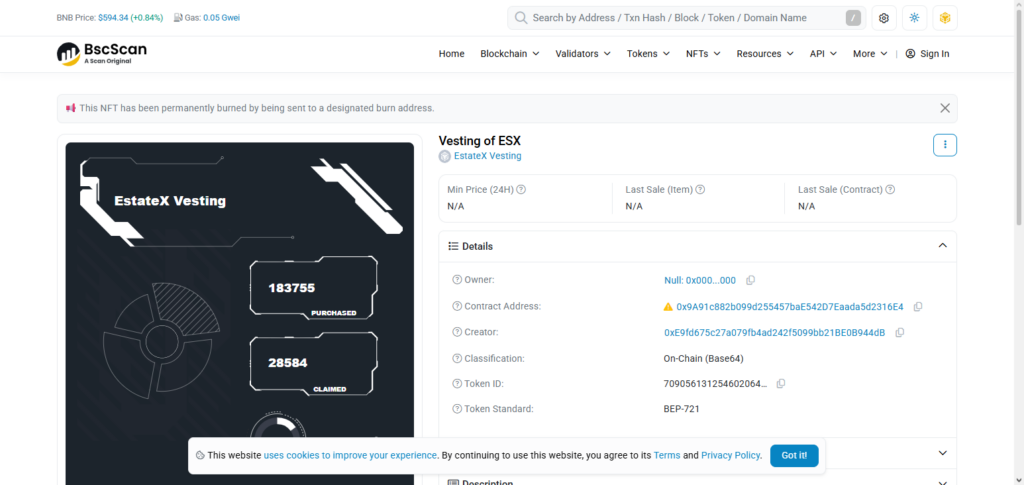1024x485 pixels.
Task: Click the Vesting of ESX title
Action: pos(479,141)
